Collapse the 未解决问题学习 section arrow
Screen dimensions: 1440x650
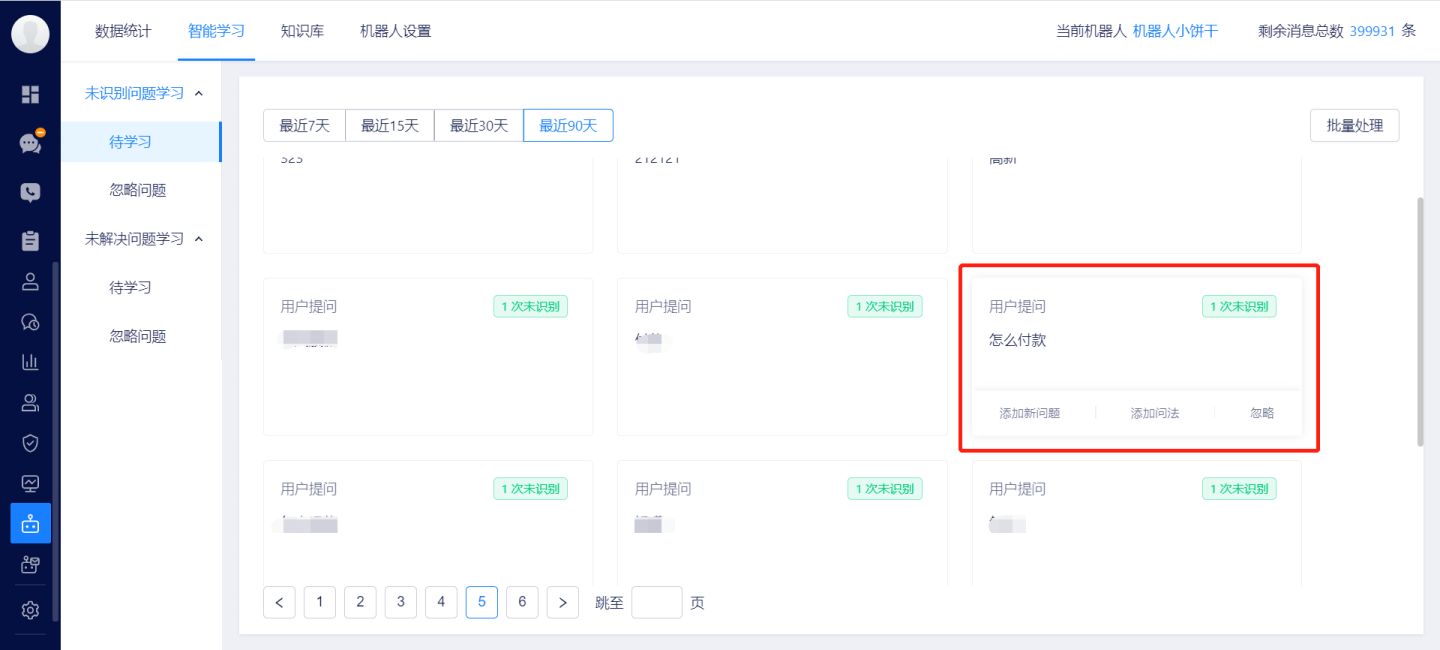coord(198,239)
